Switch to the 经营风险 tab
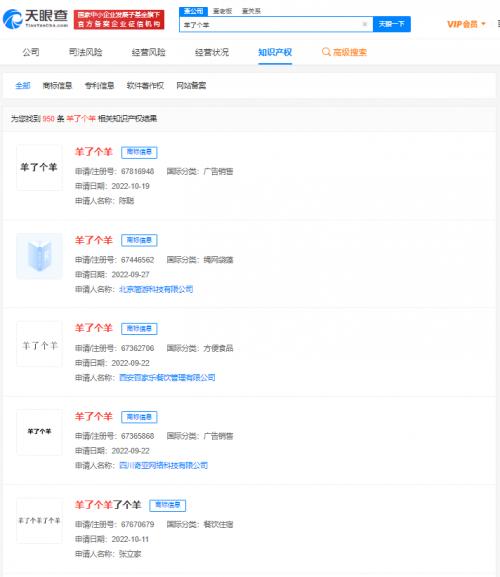The width and height of the screenshot is (500, 577). tap(149, 52)
